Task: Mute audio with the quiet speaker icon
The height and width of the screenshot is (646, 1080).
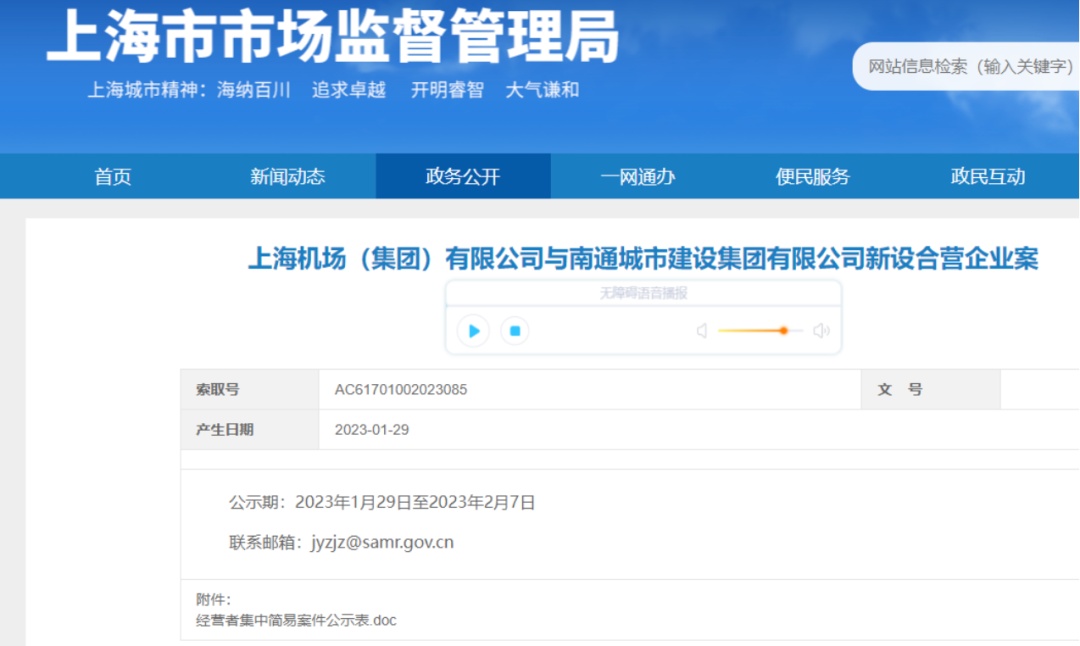Action: pyautogui.click(x=702, y=331)
